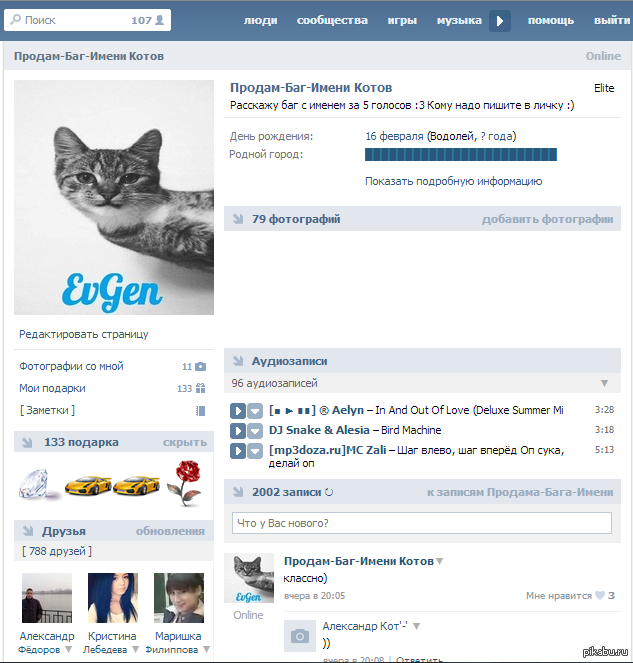Image resolution: width=633 pixels, height=663 pixels.
Task: Open the музыка menu item
Action: pyautogui.click(x=459, y=20)
